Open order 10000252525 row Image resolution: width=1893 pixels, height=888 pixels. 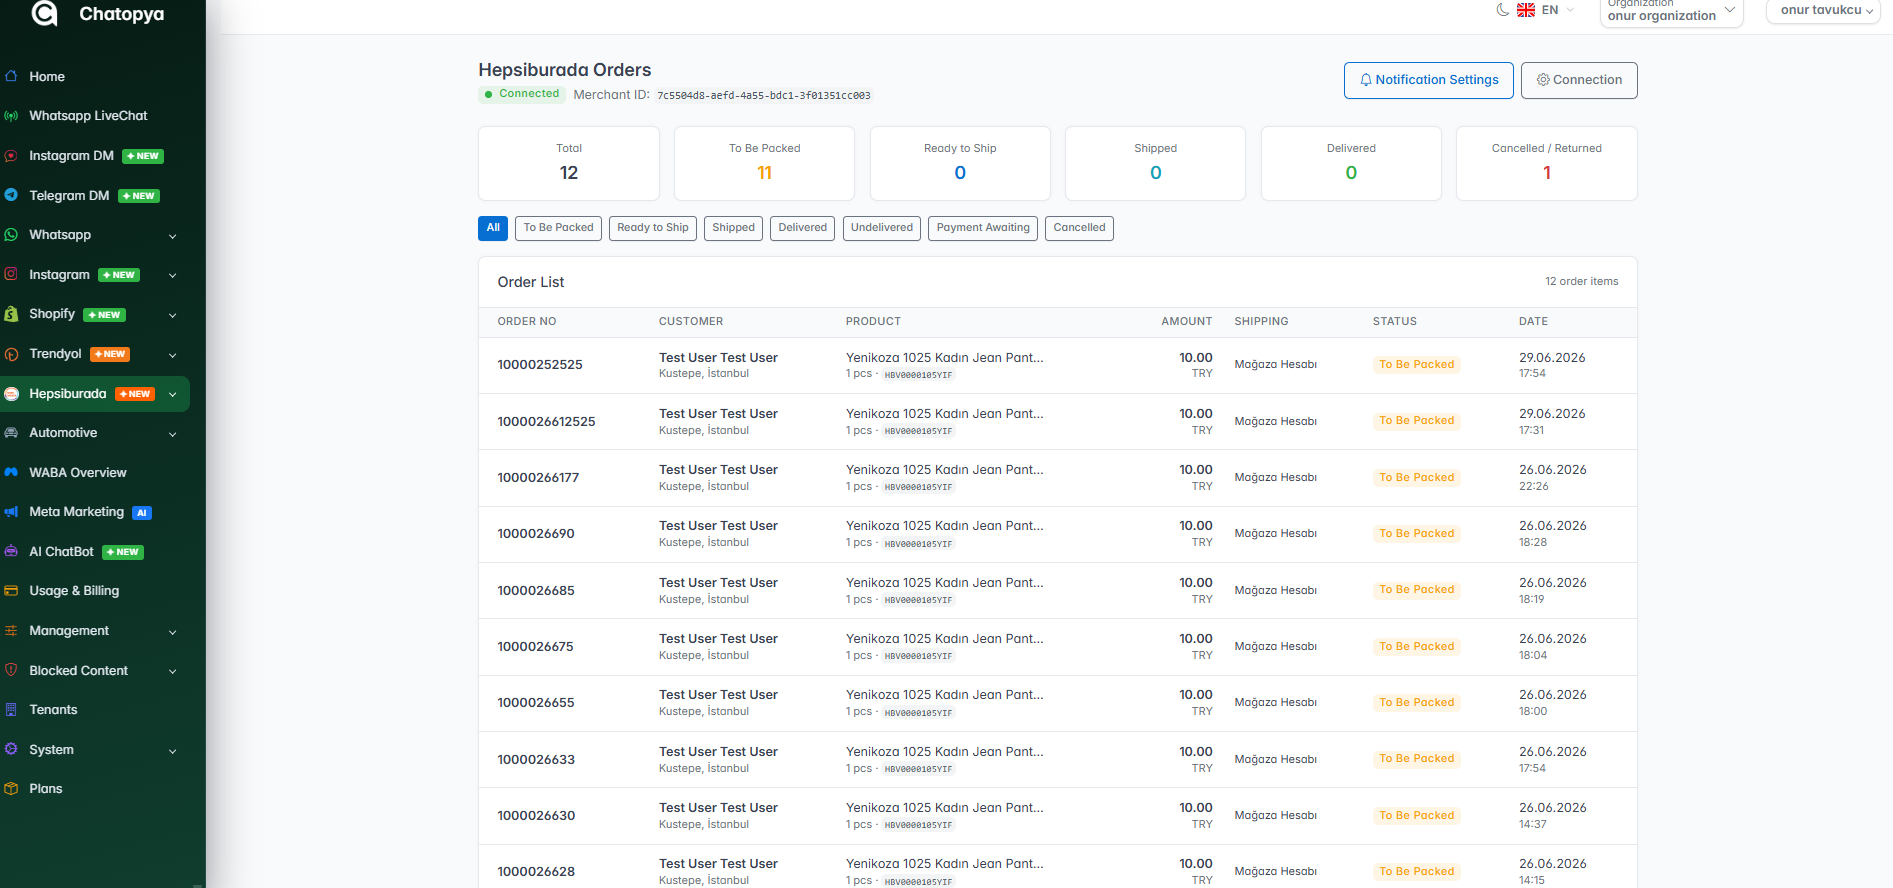pos(1057,365)
